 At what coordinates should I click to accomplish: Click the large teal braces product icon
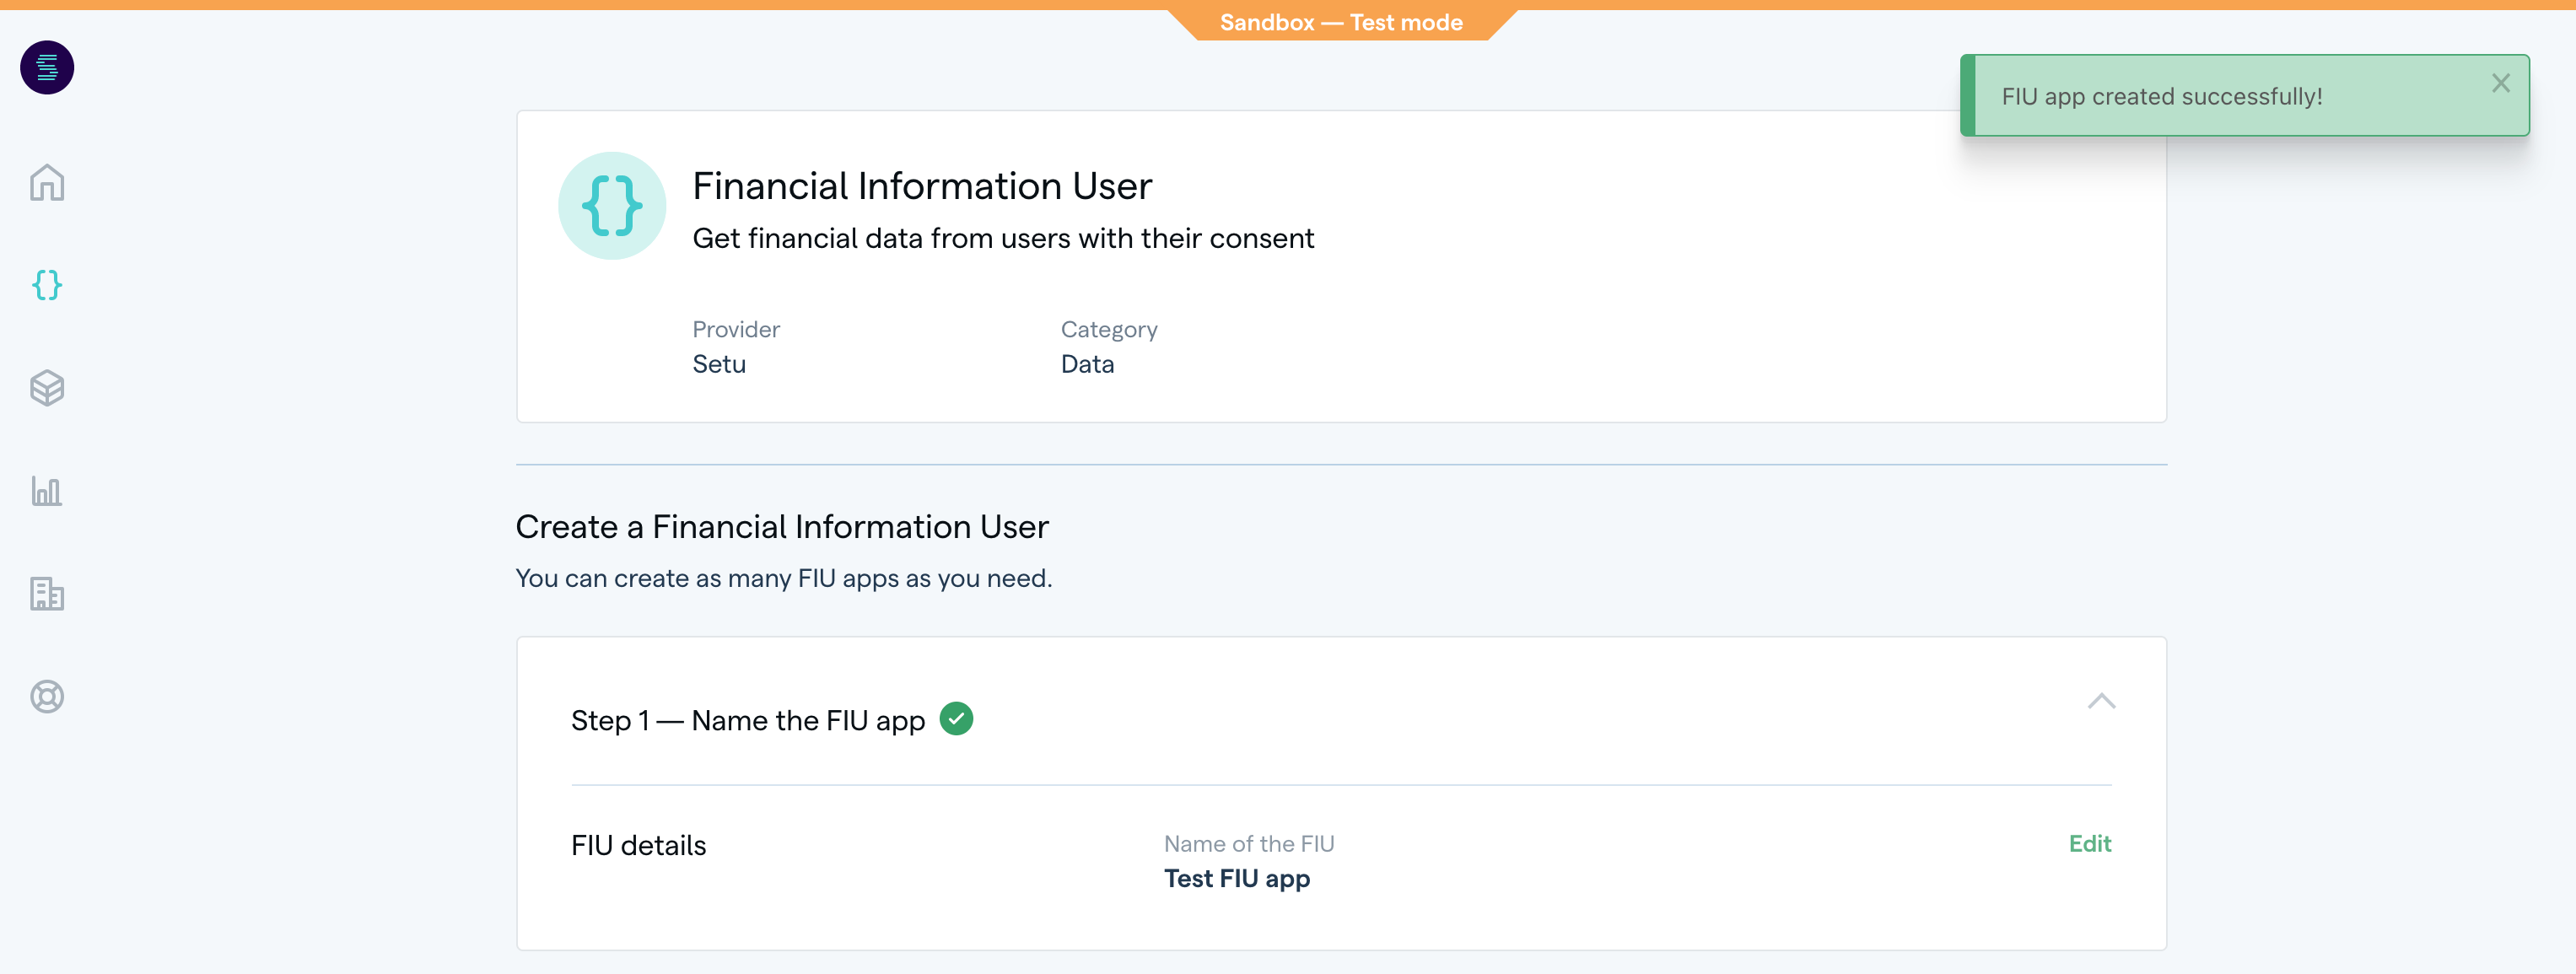pyautogui.click(x=612, y=206)
